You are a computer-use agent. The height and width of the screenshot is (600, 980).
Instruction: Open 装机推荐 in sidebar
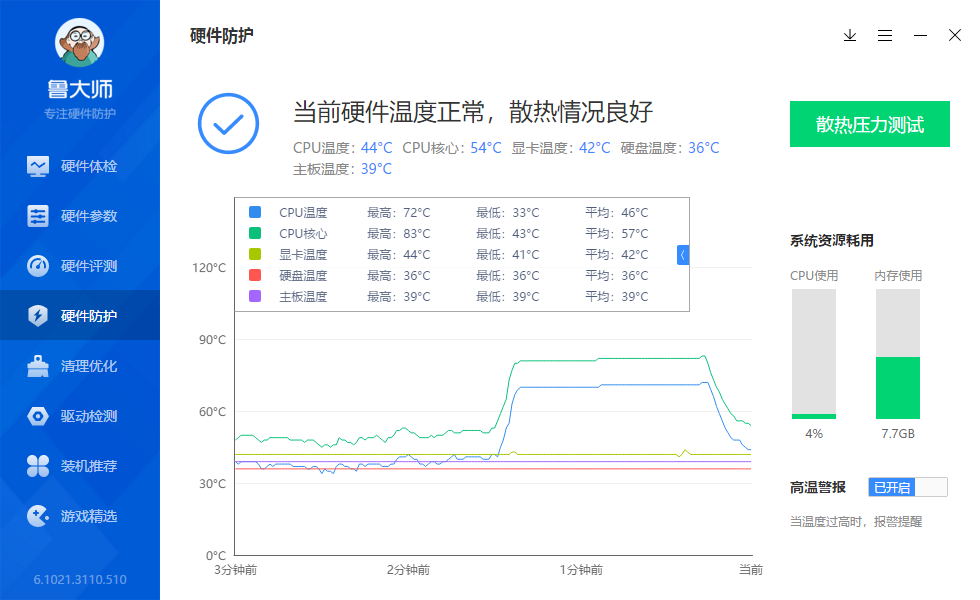[80, 466]
